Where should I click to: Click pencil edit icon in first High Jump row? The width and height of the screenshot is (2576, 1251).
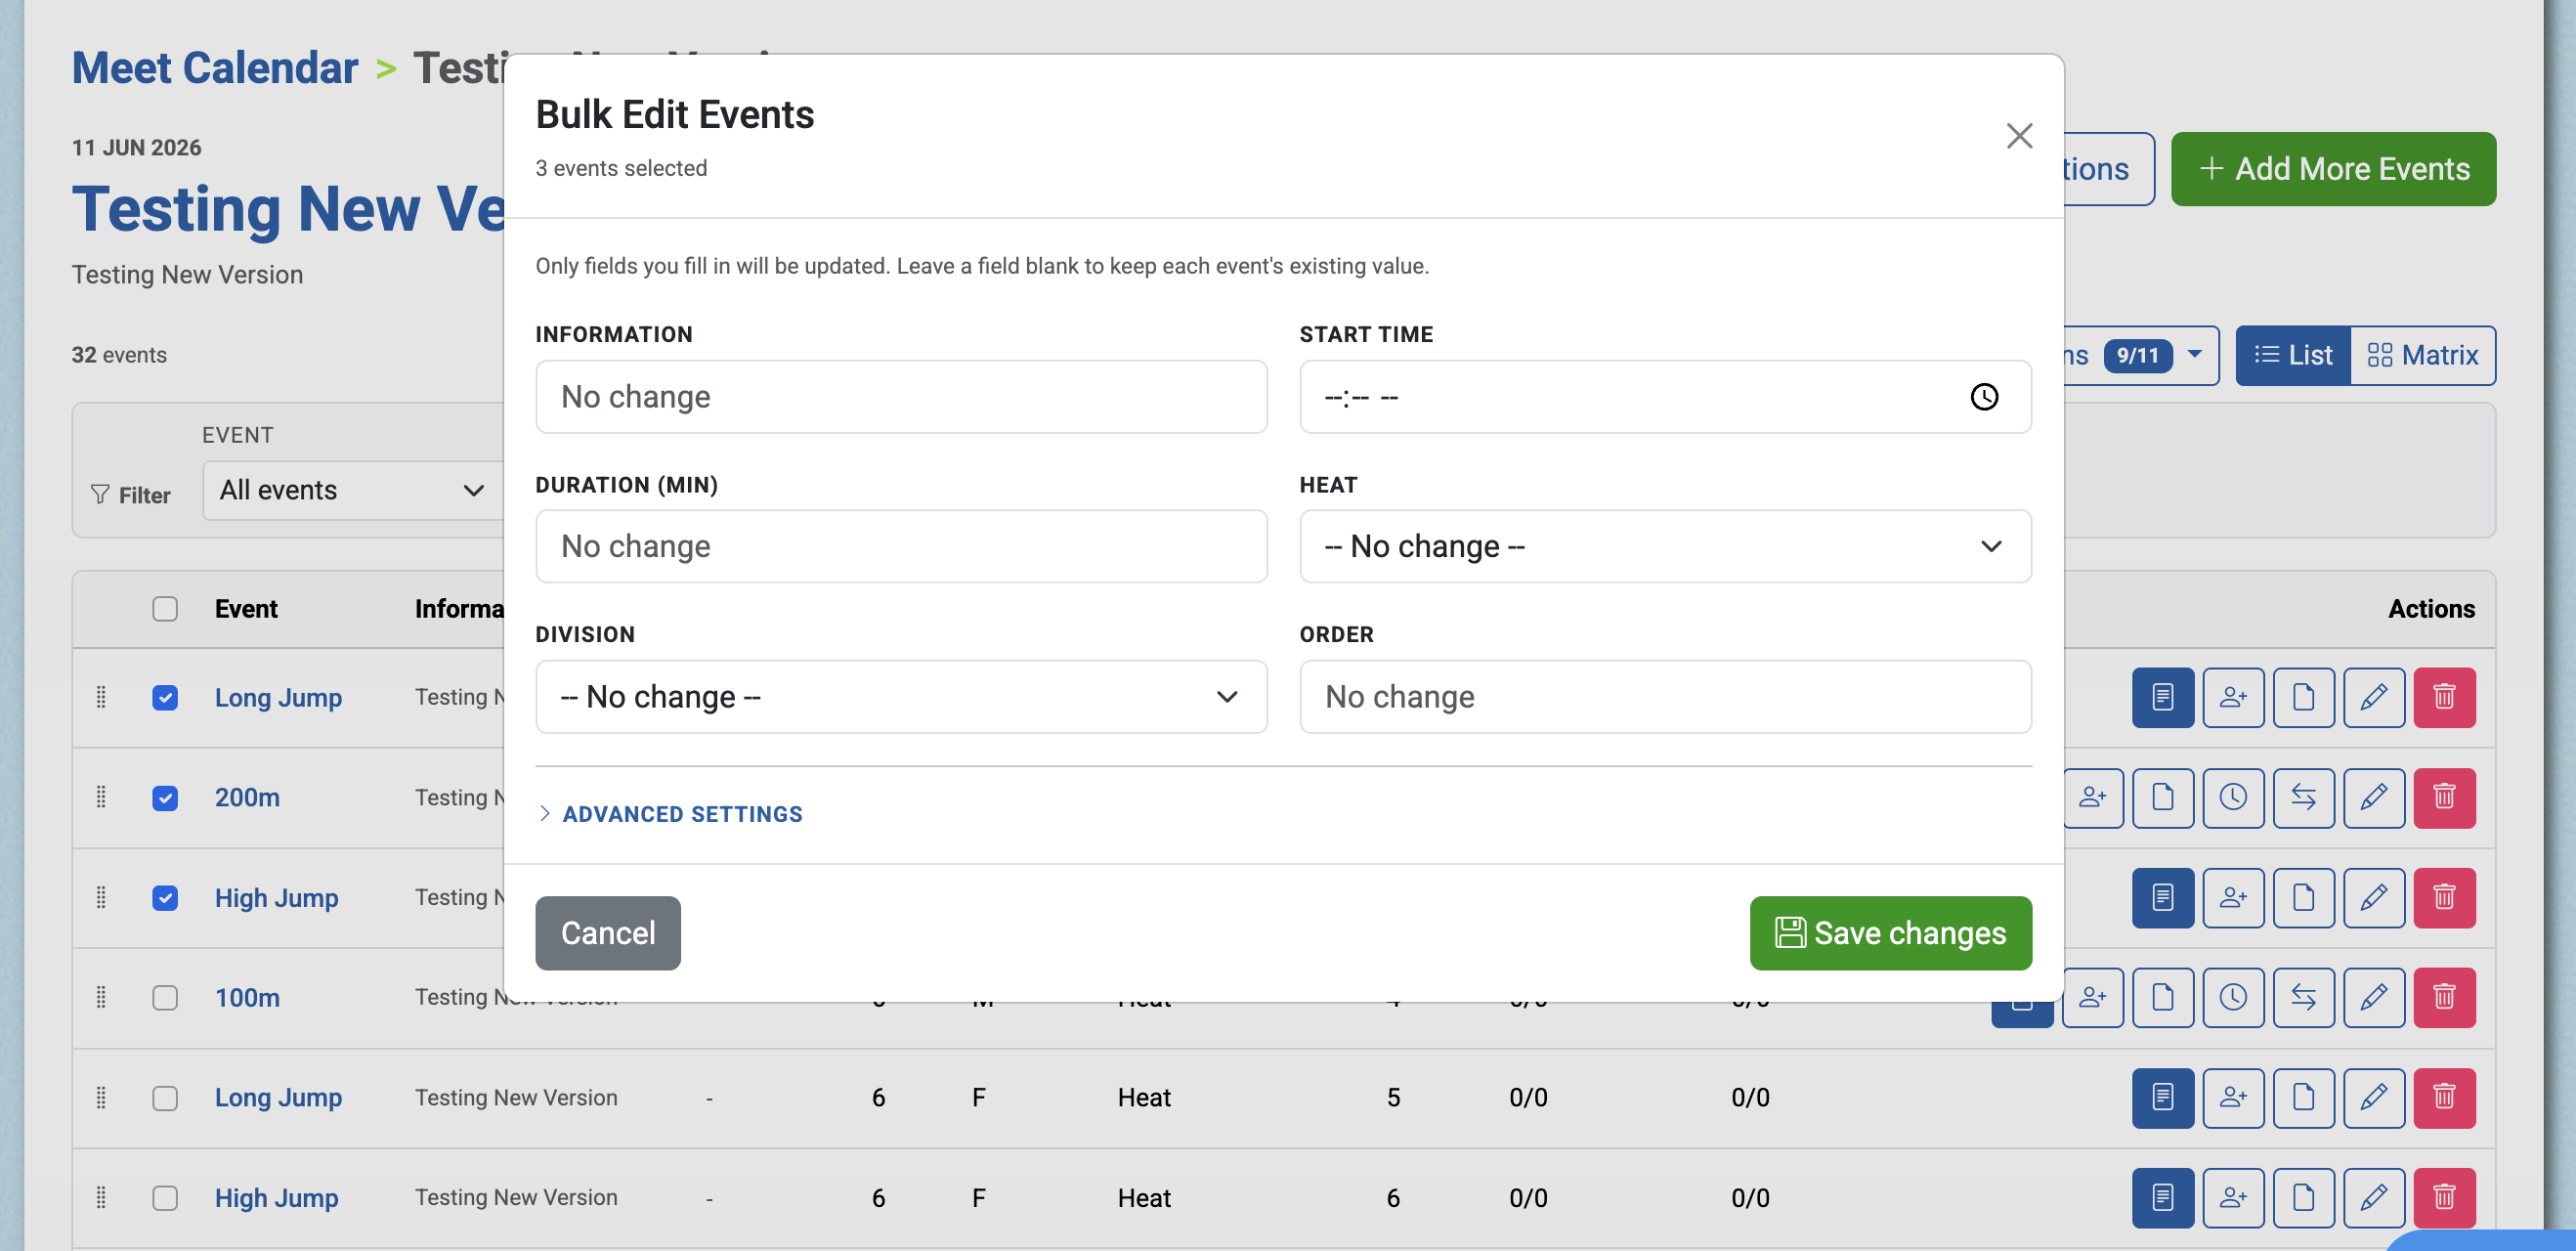[2374, 897]
